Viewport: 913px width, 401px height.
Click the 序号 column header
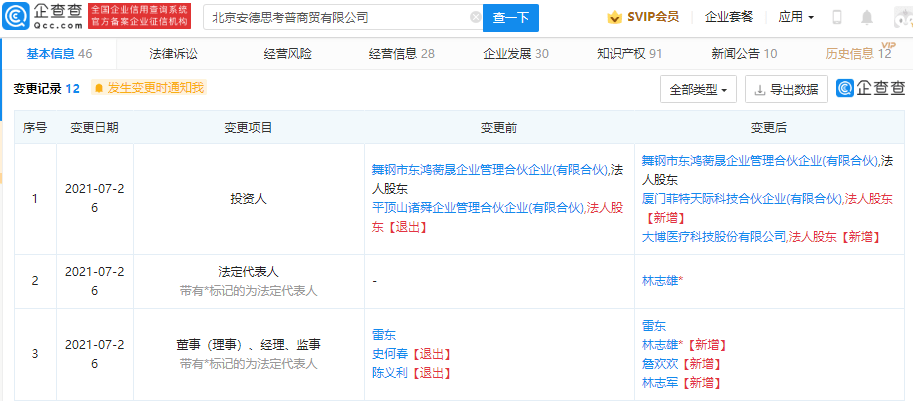point(35,127)
